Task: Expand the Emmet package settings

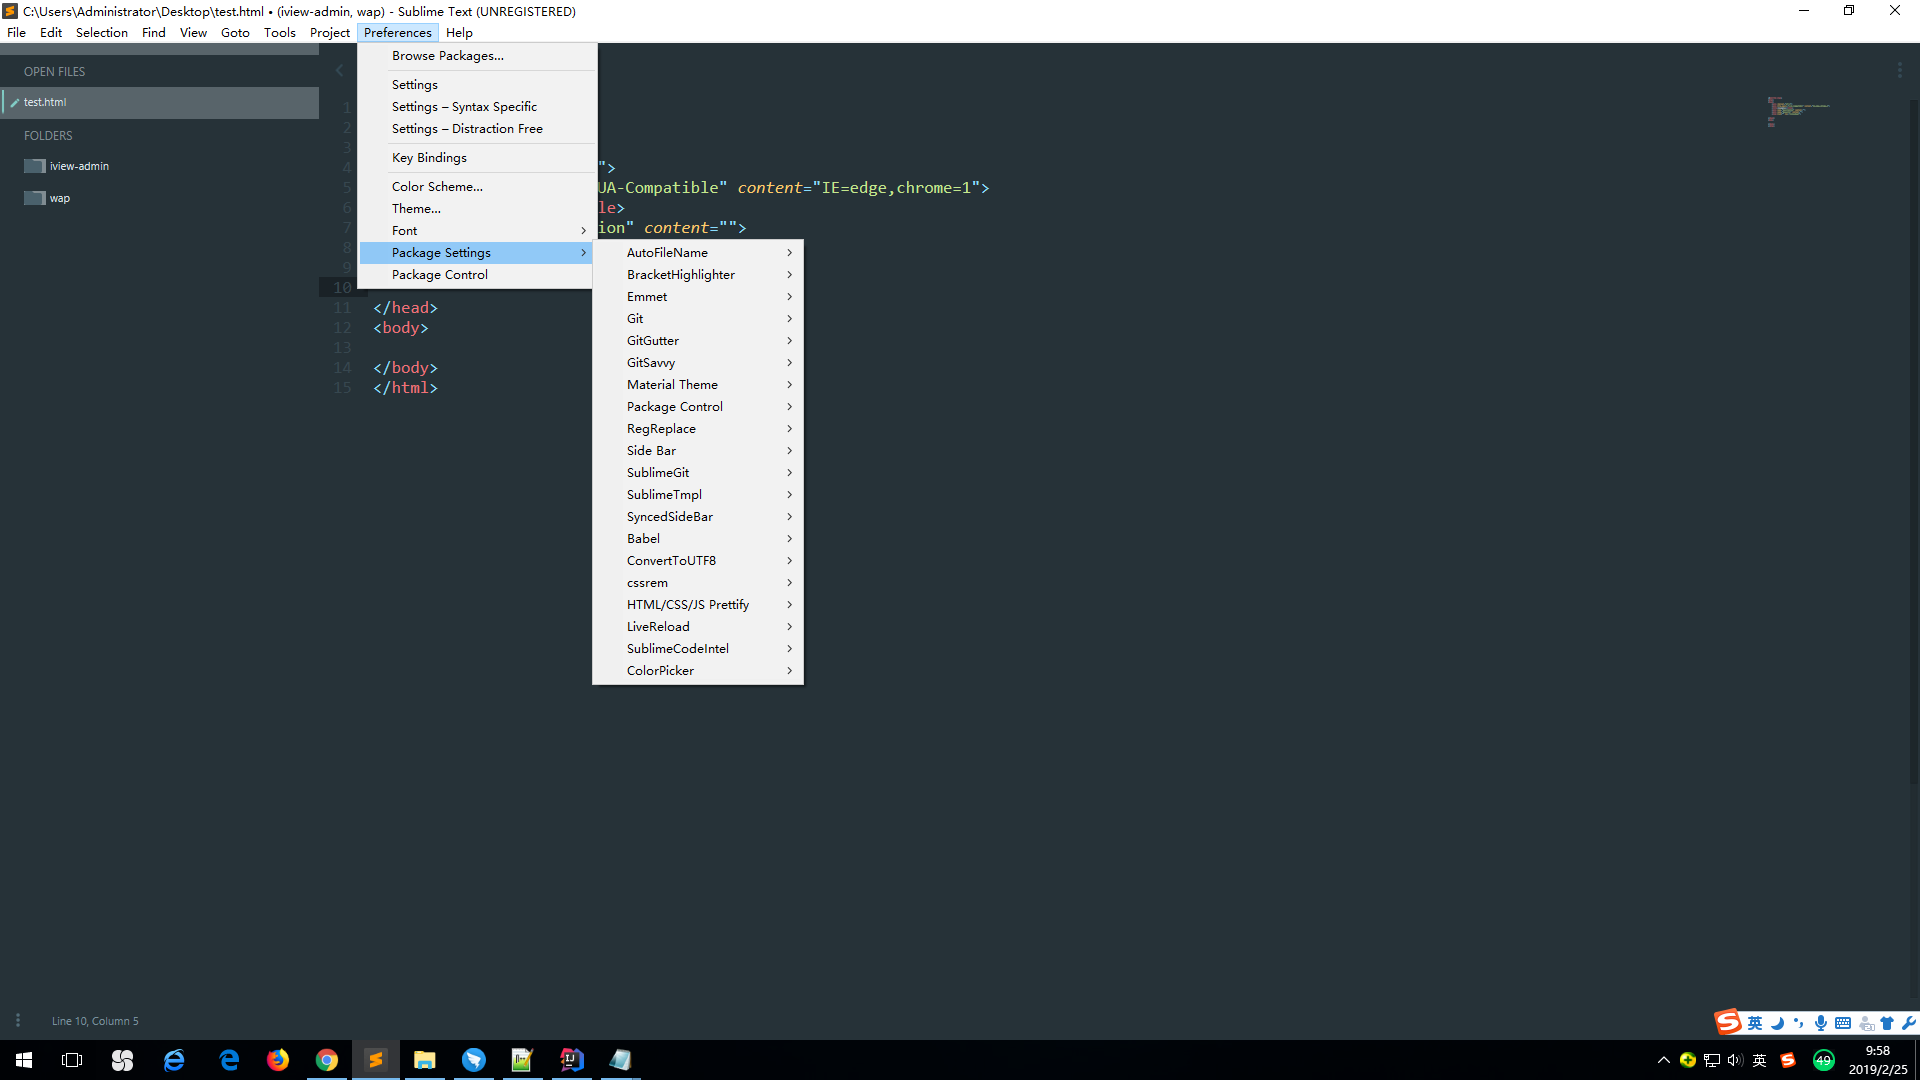Action: (x=698, y=297)
